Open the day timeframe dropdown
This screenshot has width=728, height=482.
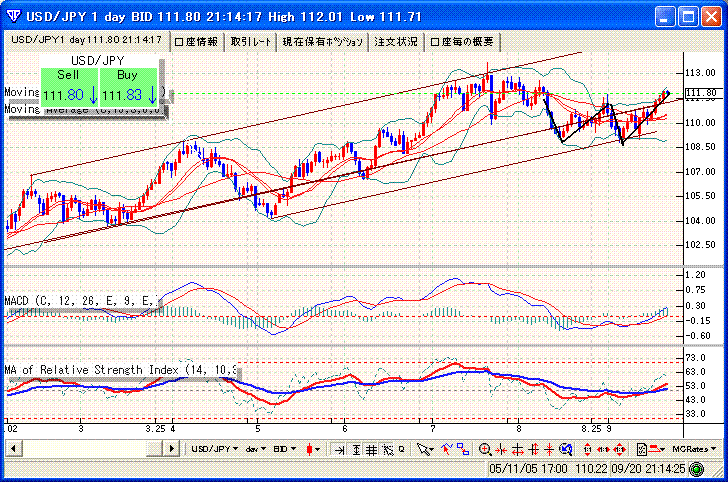258,450
